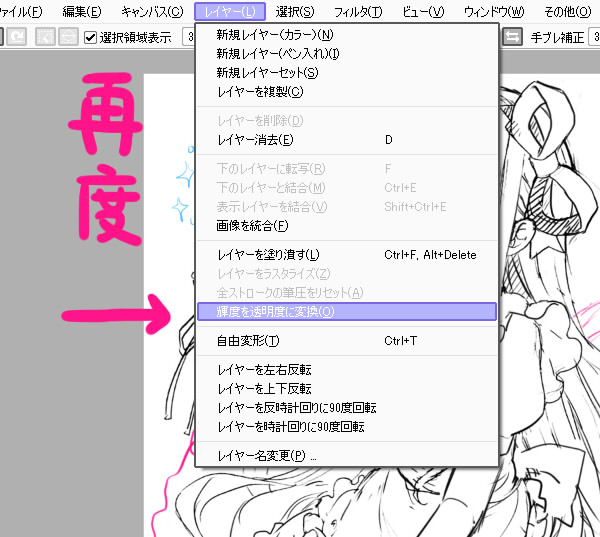Close the レイヤー(L) menu from the menu bar

tap(230, 12)
